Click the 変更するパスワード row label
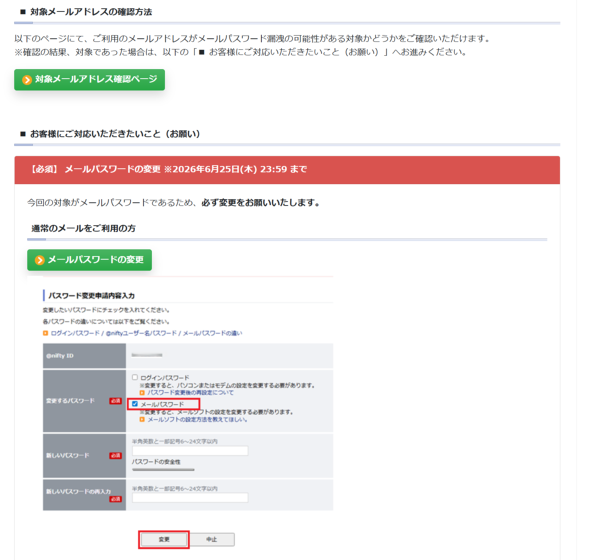This screenshot has height=560, width=590. point(70,401)
